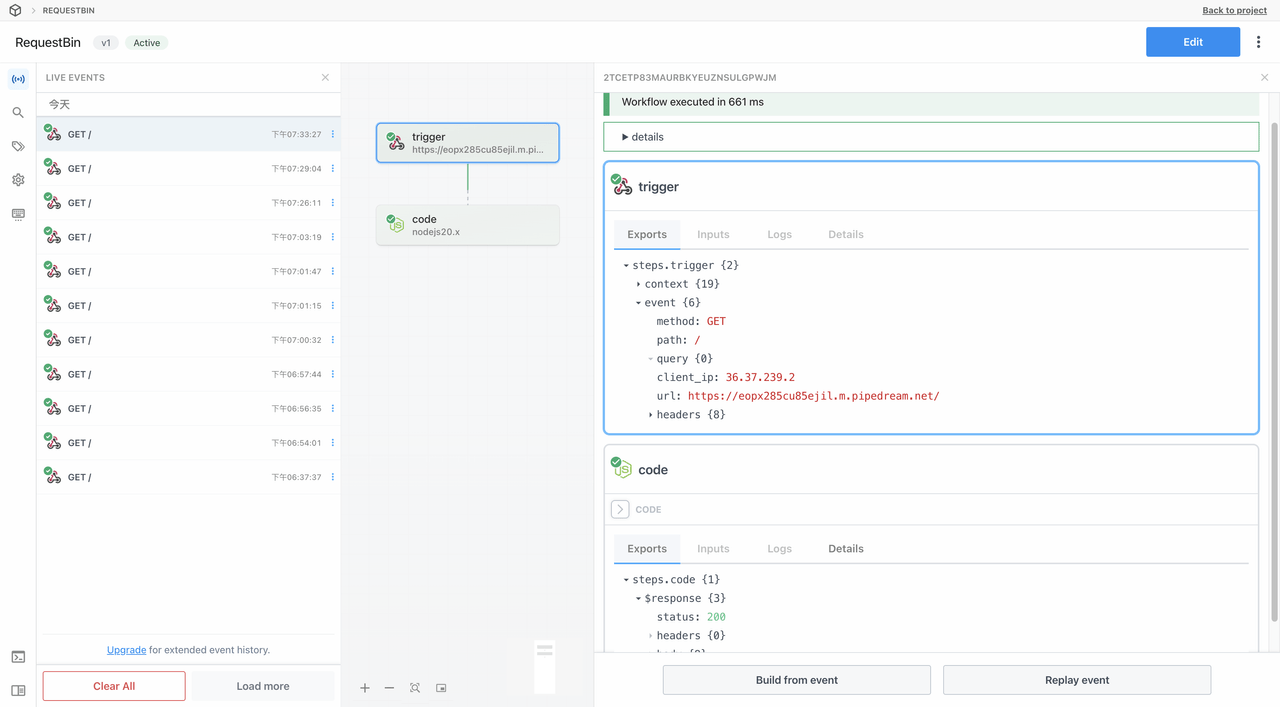The width and height of the screenshot is (1280, 707).
Task: Click the Upgrade link for event history
Action: pyautogui.click(x=126, y=650)
